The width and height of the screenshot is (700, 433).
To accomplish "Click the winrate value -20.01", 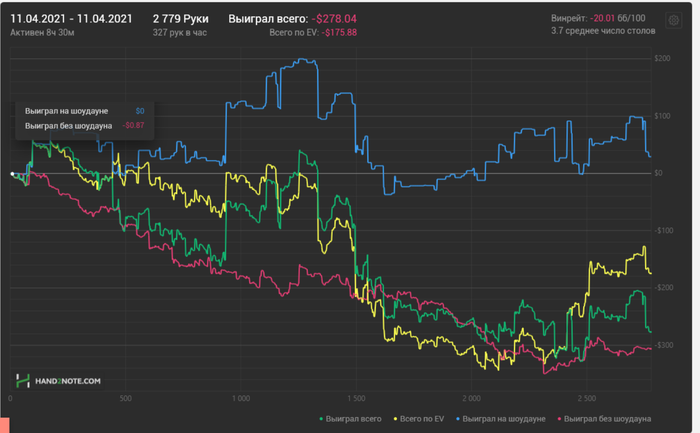I will click(x=602, y=18).
